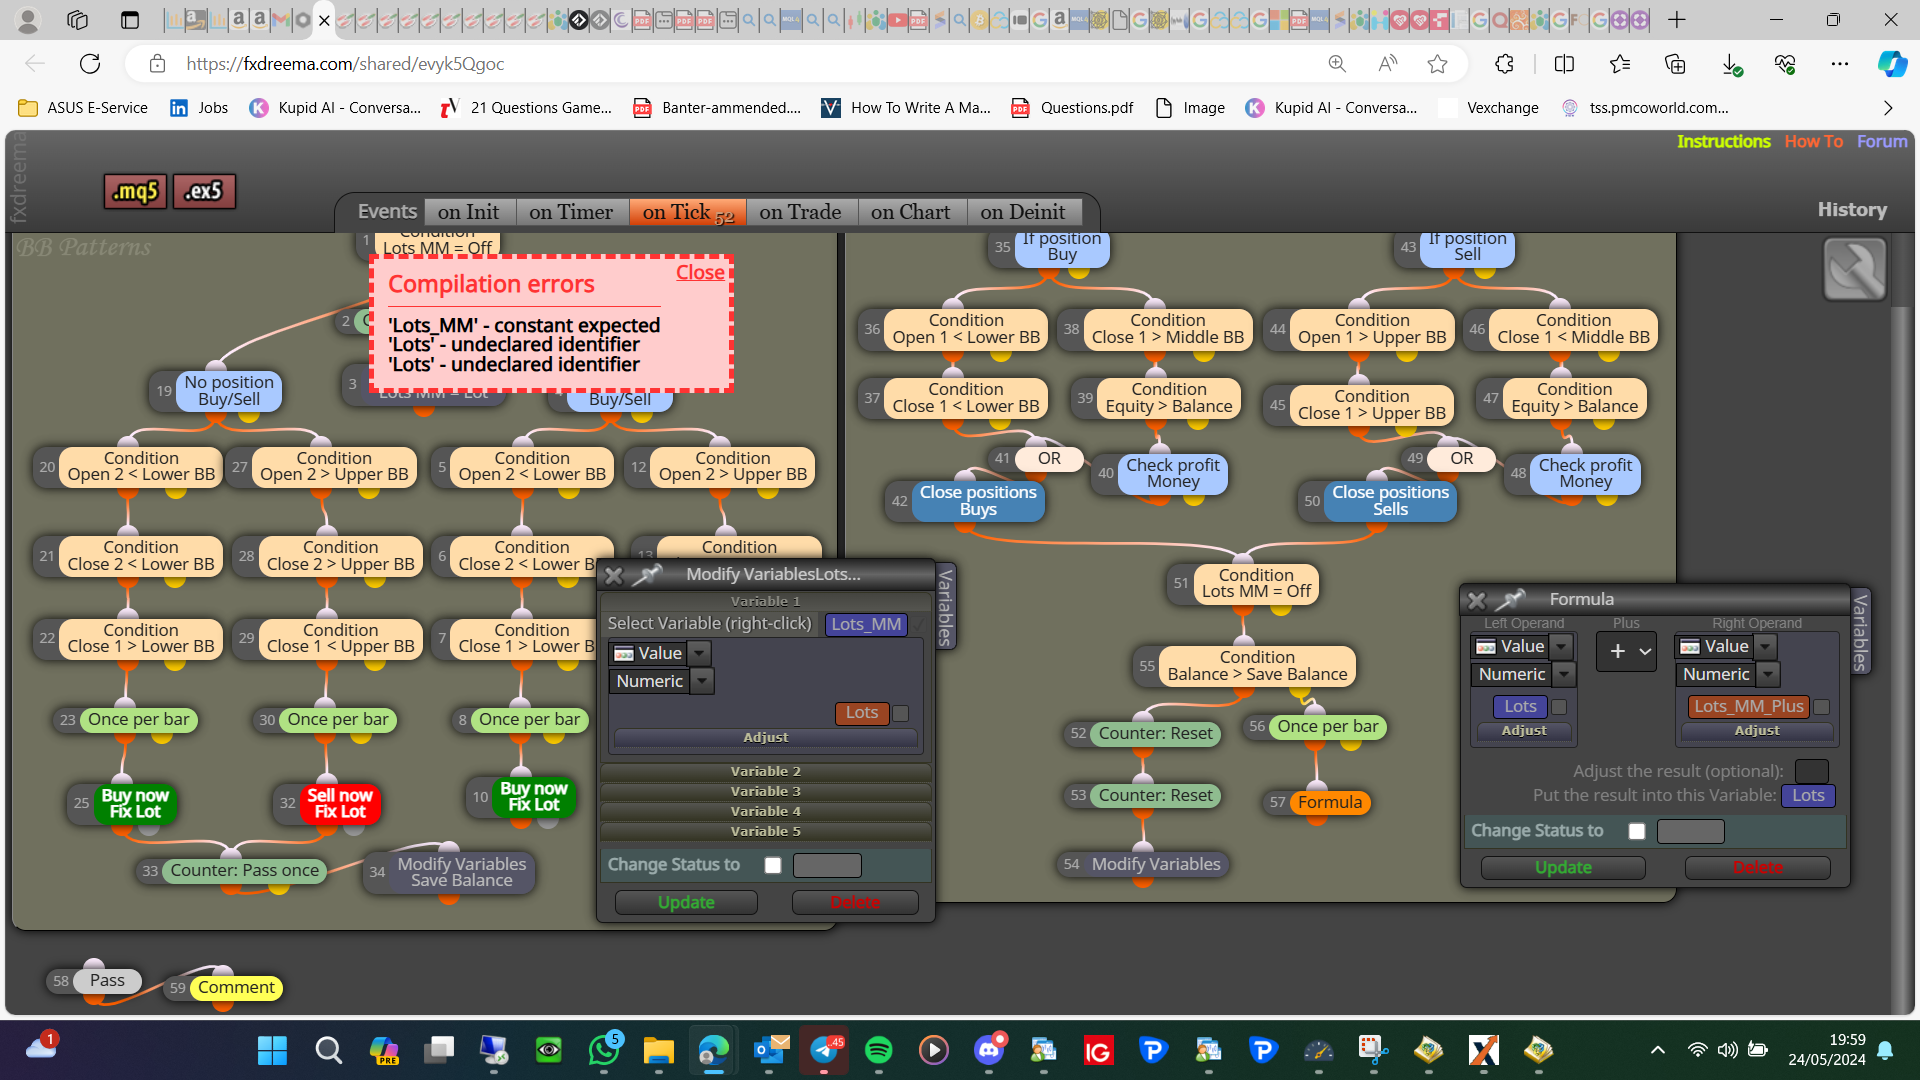This screenshot has height=1080, width=1920.
Task: Click the Sell now Fix Lot block 32
Action: pyautogui.click(x=339, y=803)
